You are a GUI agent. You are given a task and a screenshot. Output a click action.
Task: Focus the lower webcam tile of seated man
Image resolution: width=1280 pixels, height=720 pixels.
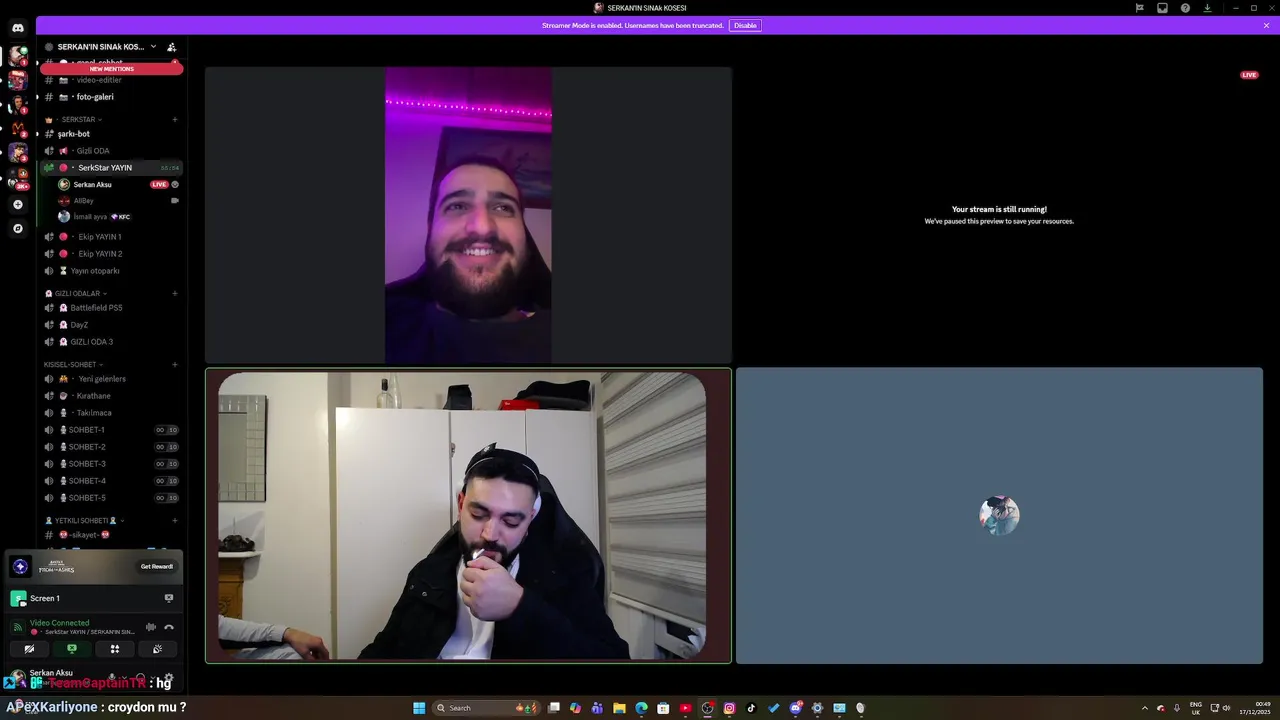(x=468, y=516)
